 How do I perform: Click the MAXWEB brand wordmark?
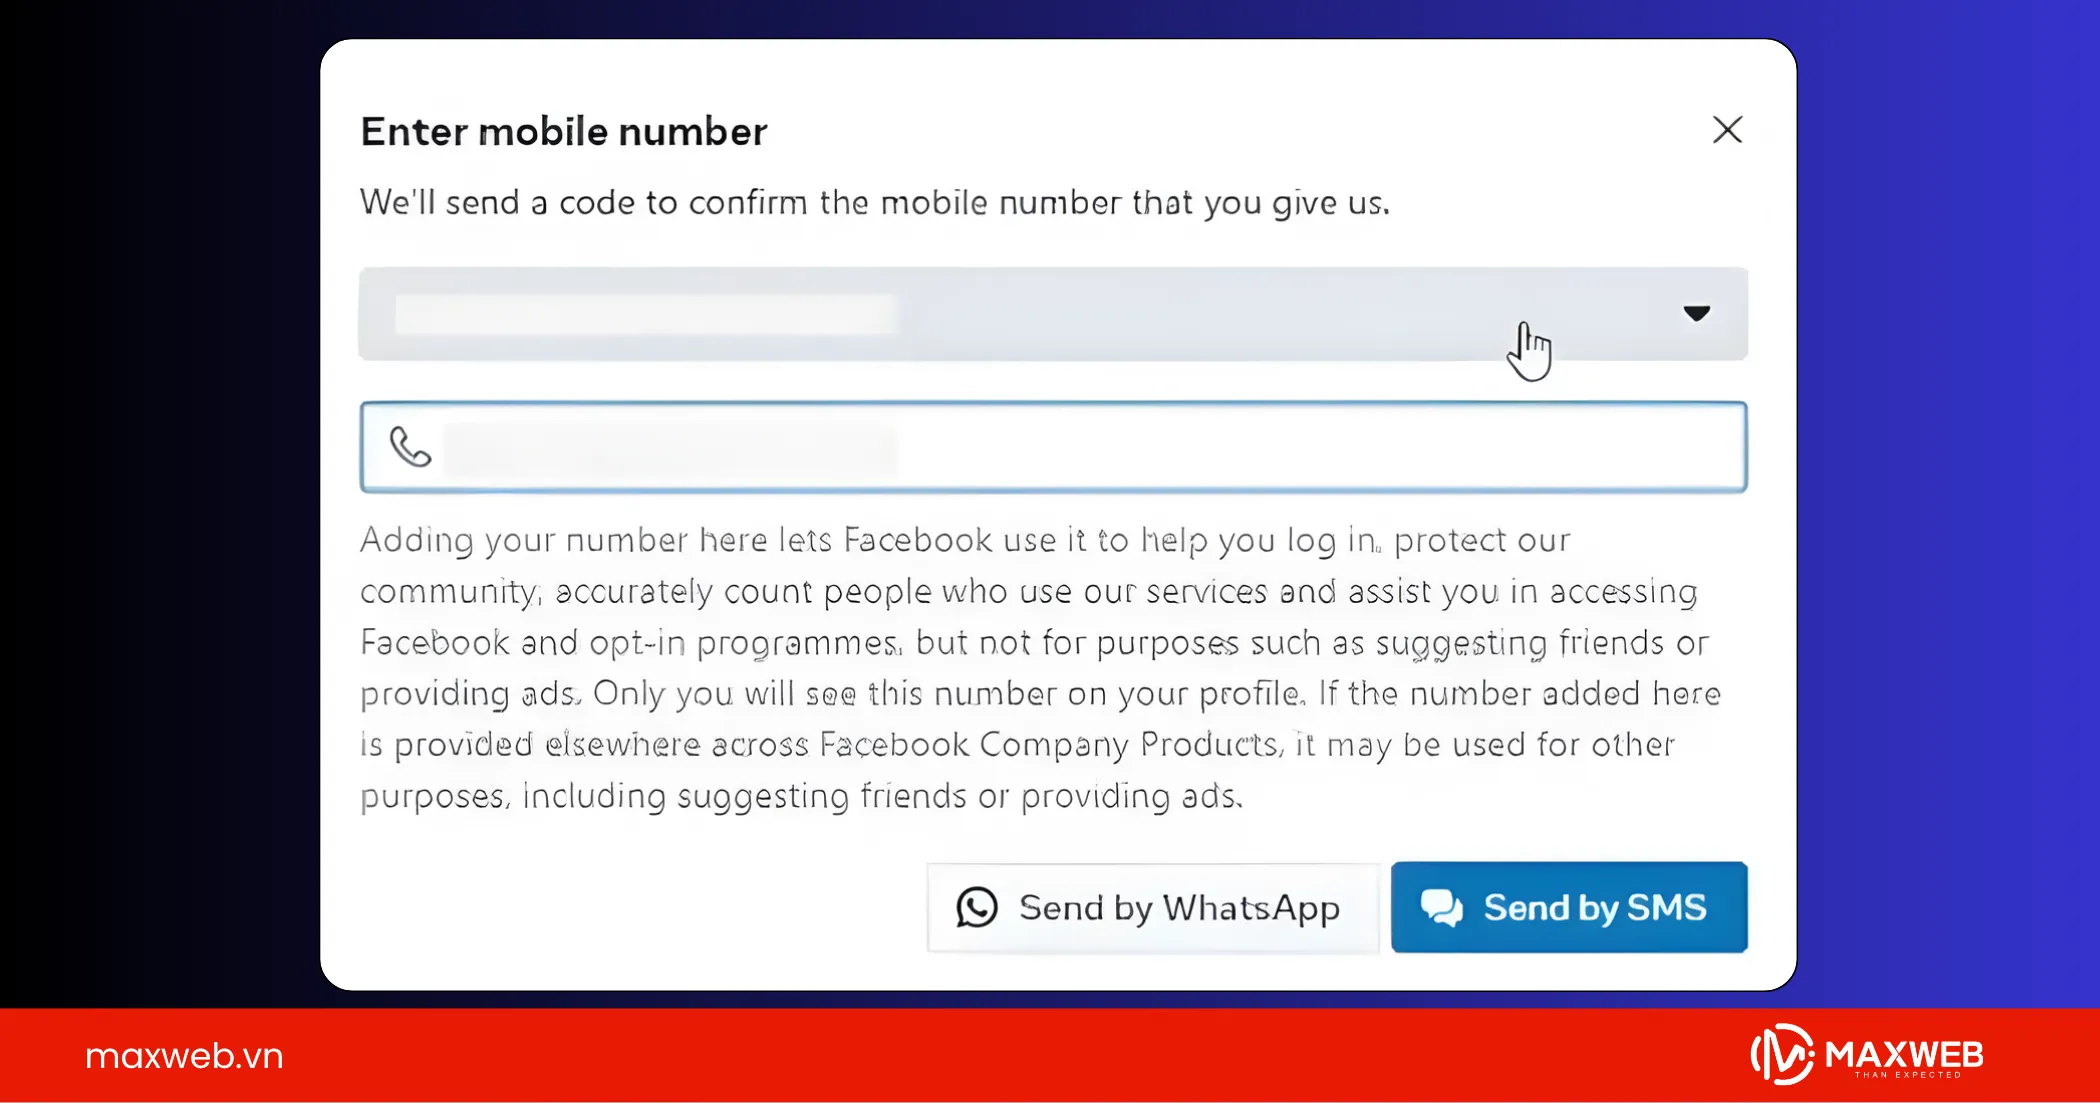[1904, 1053]
